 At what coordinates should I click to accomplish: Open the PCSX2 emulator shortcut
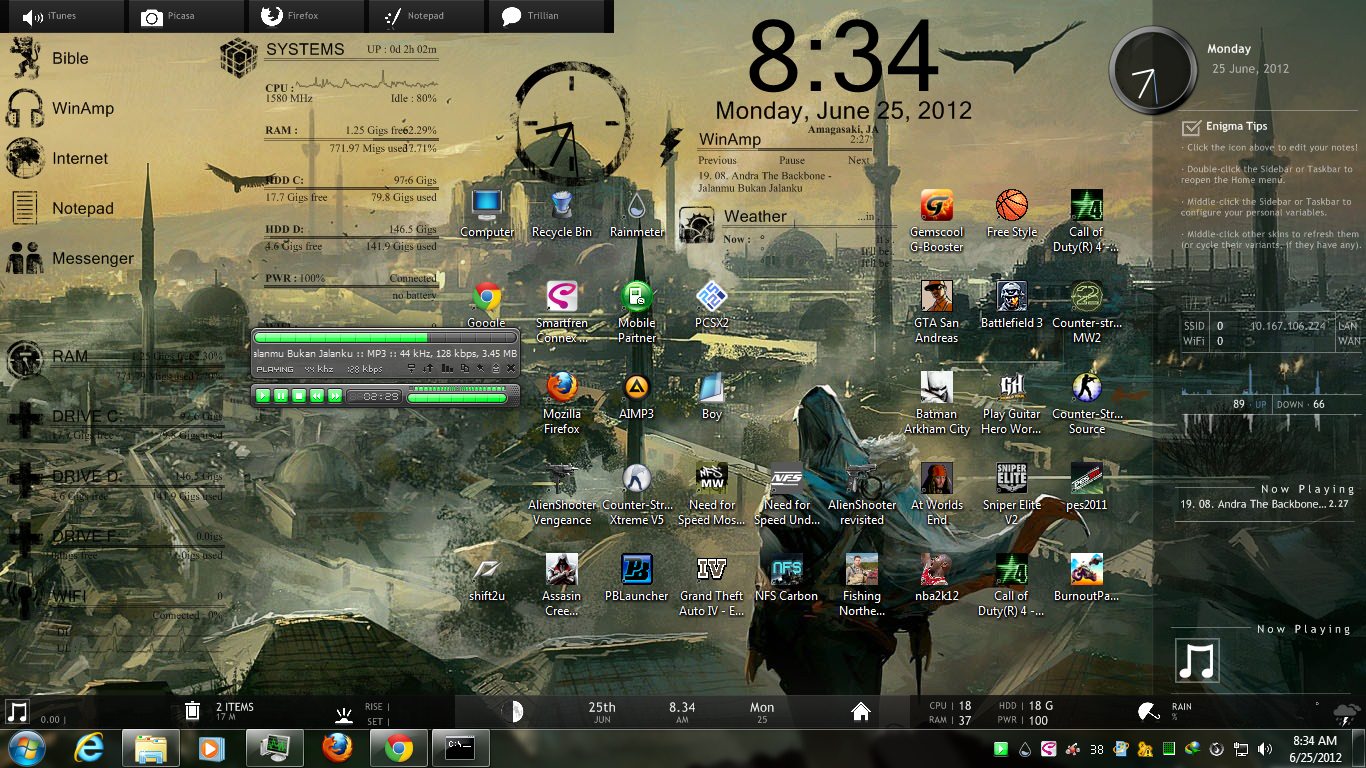pyautogui.click(x=712, y=305)
